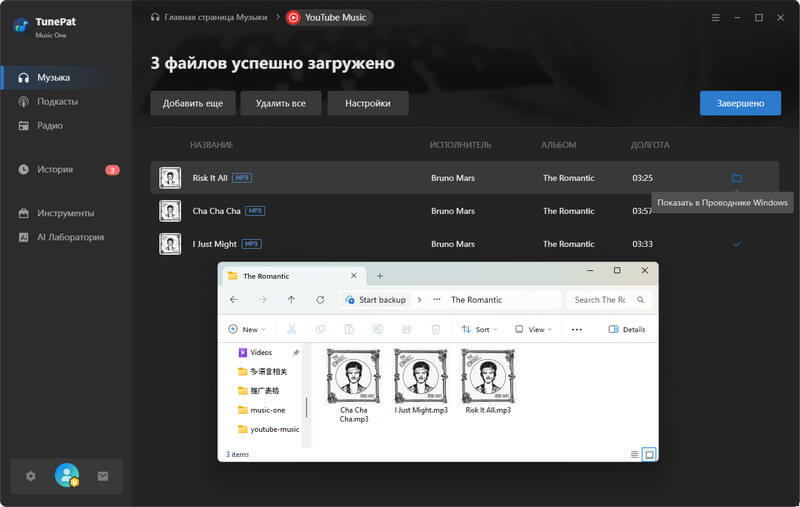Switch Explorer to details list view
The height and width of the screenshot is (507, 800).
(634, 454)
